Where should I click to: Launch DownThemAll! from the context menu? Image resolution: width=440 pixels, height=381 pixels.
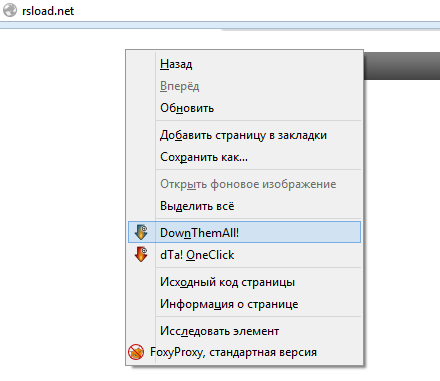pos(244,232)
